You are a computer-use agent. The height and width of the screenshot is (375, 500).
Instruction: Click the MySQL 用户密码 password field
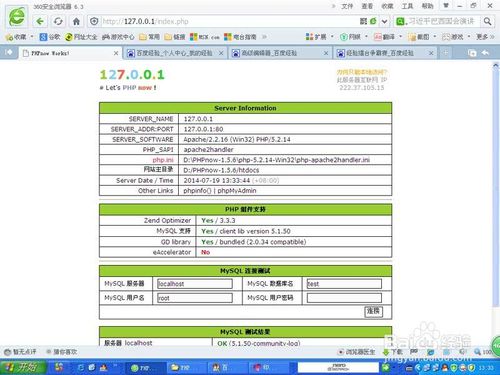pos(344,298)
